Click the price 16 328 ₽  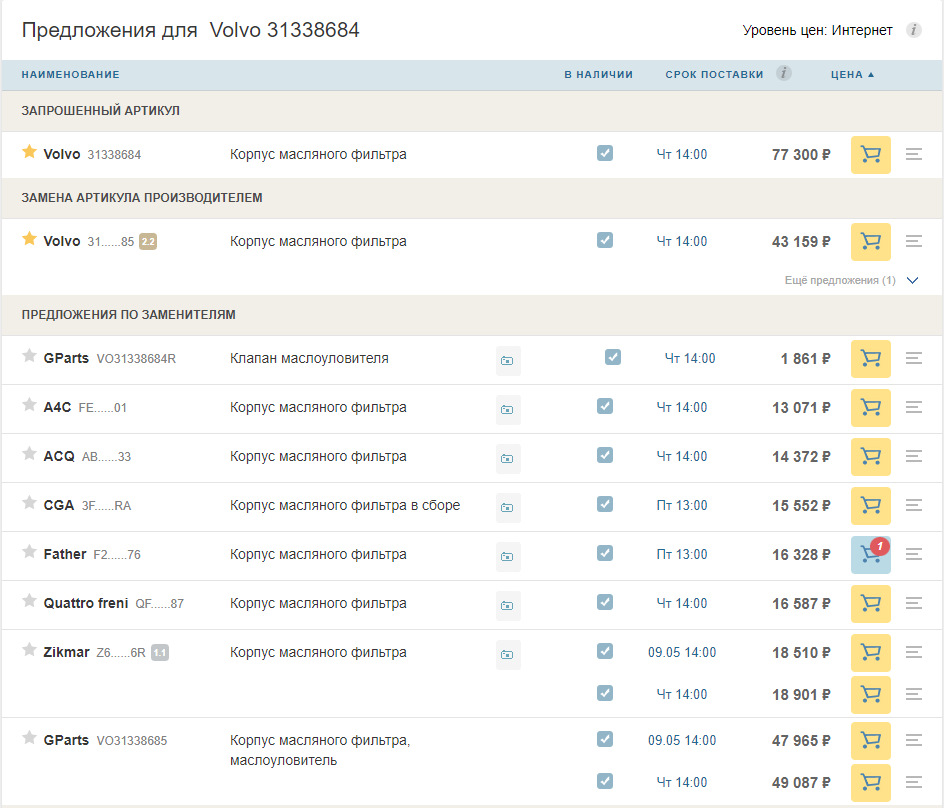click(x=801, y=555)
